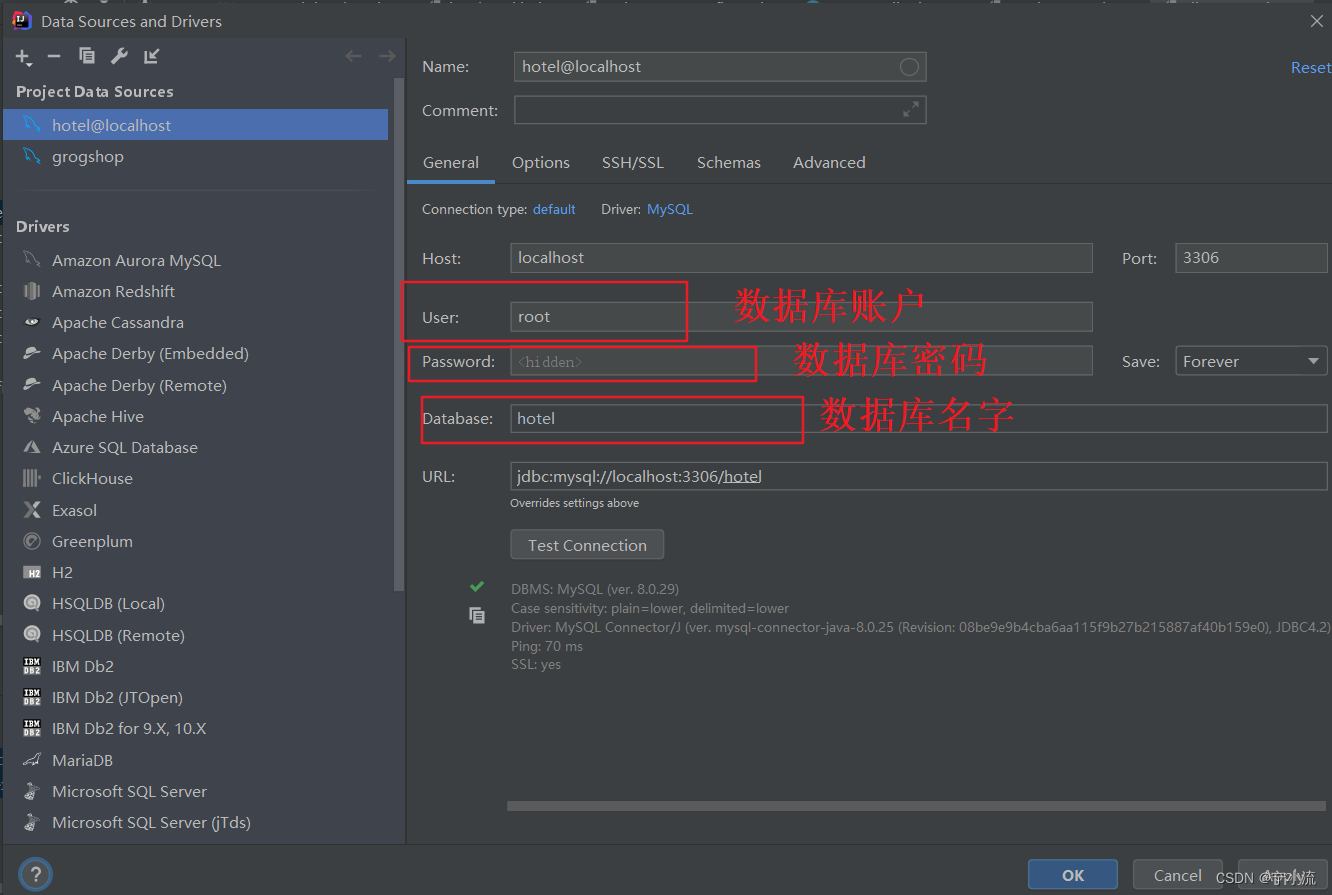
Task: Remove selected data source with minus icon
Action: point(54,56)
